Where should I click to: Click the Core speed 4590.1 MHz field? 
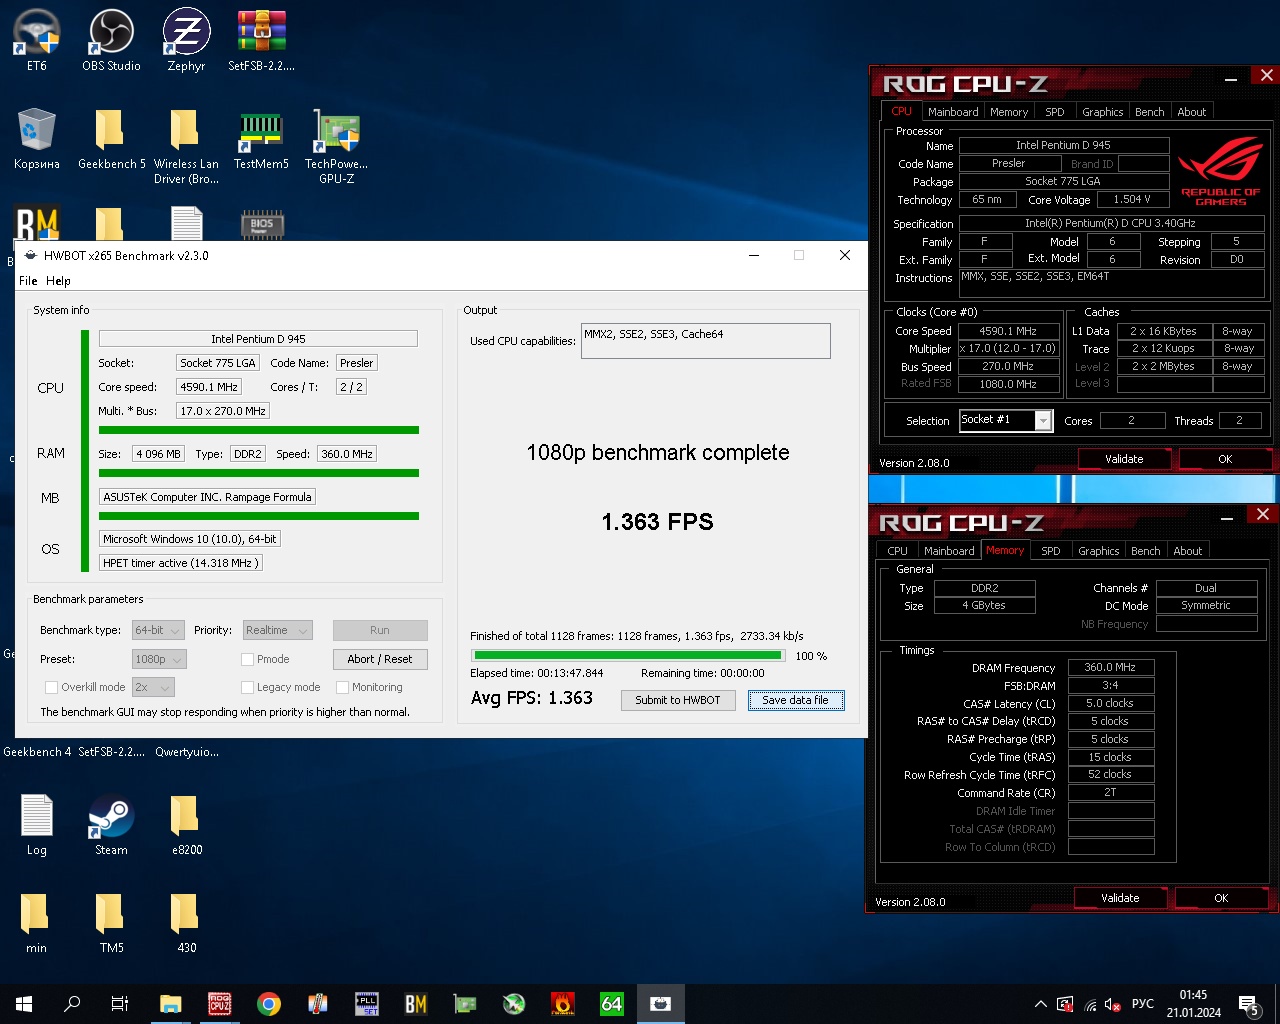point(209,387)
